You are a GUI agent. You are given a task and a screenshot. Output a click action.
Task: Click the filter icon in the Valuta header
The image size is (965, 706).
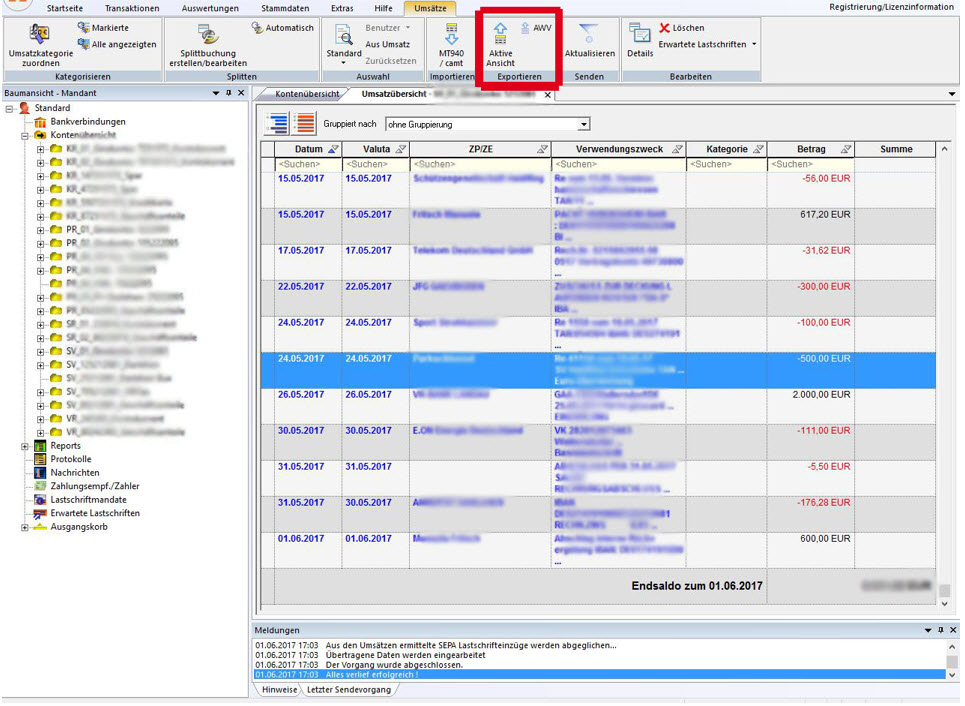[401, 149]
